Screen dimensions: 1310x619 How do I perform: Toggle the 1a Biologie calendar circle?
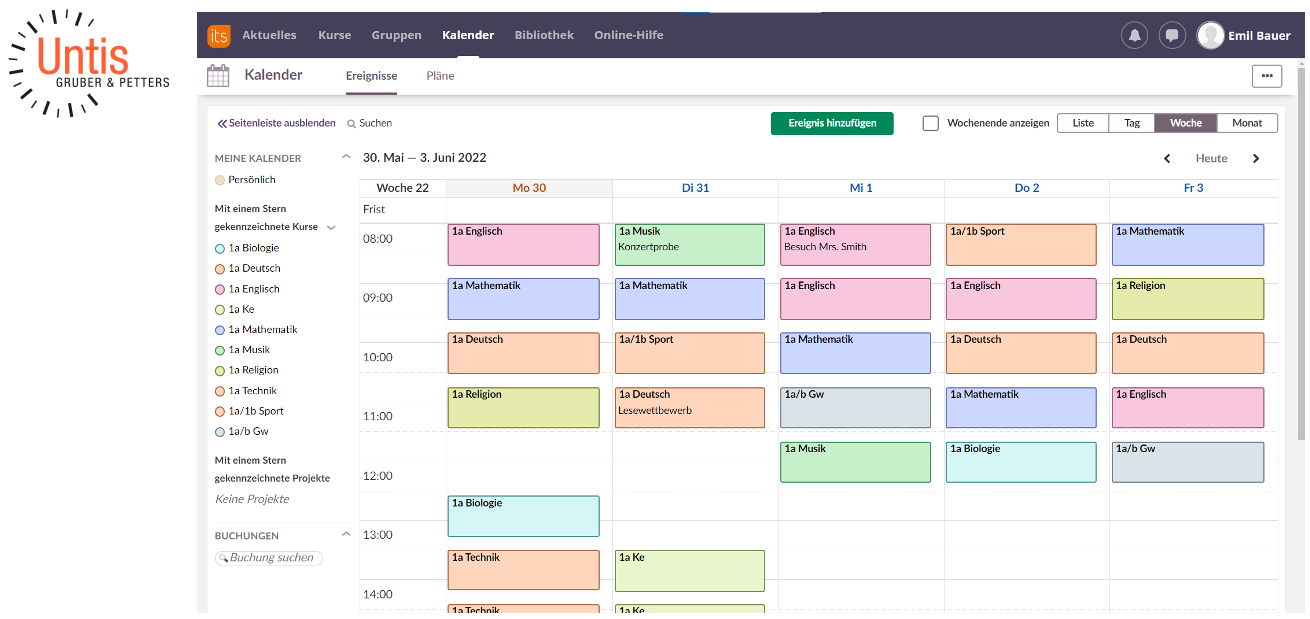pos(220,249)
